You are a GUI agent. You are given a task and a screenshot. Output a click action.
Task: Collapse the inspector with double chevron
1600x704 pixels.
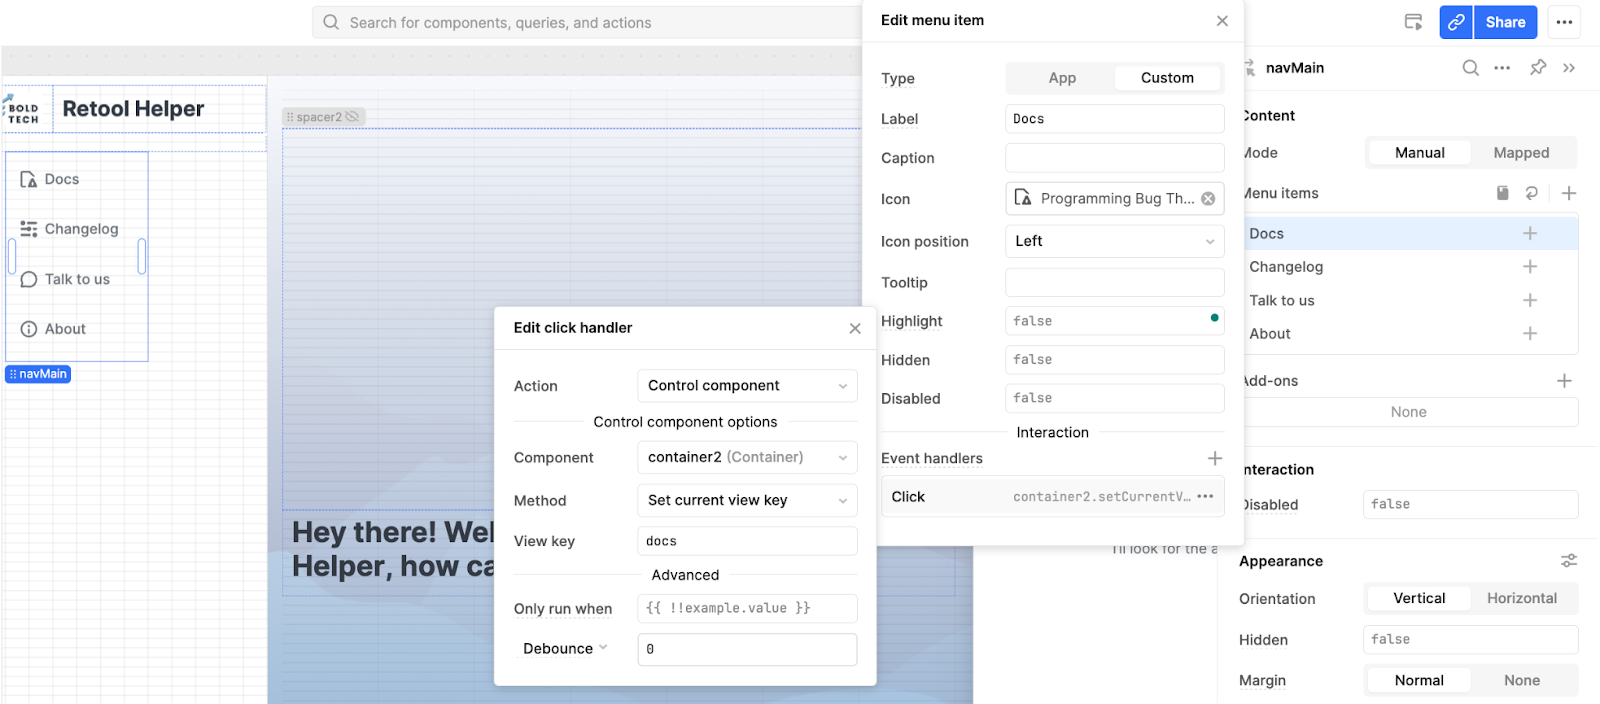(x=1569, y=68)
